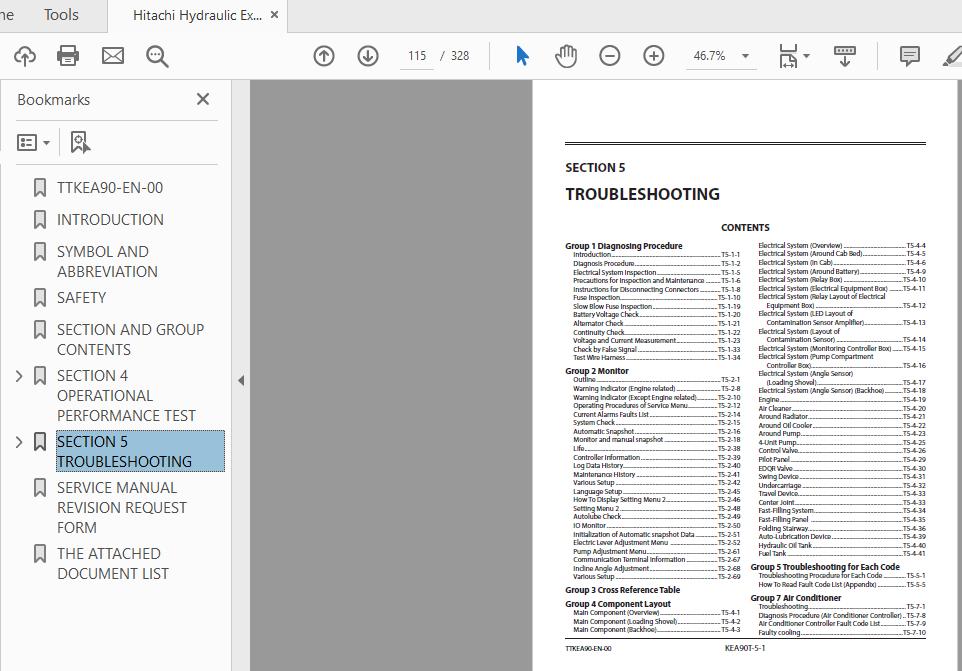Click the zoom out icon
This screenshot has height=671, width=962.
(609, 55)
